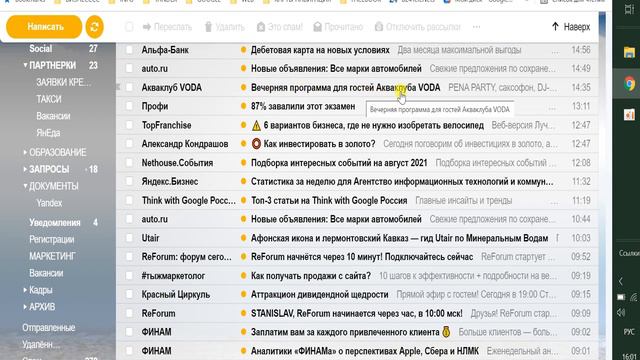Check the Александр Кондрашов email checkbox
This screenshot has height=360, width=640.
coord(129,144)
